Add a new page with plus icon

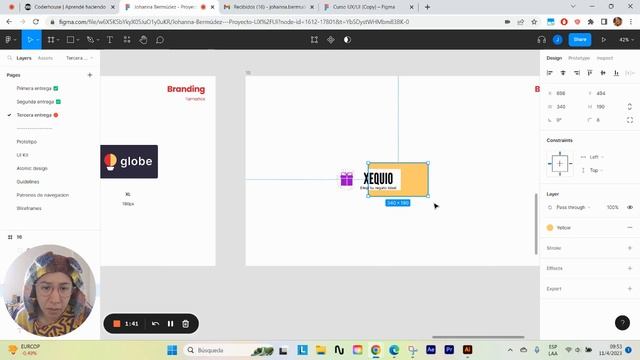tap(90, 75)
